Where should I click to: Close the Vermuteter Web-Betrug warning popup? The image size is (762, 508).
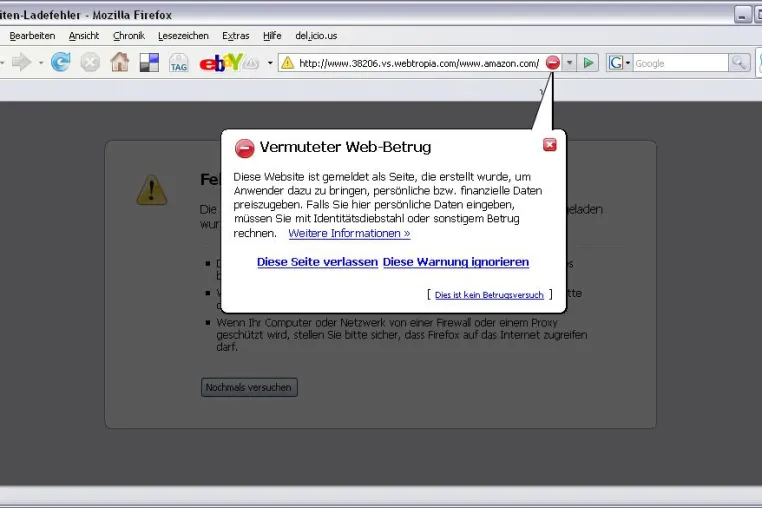[550, 145]
